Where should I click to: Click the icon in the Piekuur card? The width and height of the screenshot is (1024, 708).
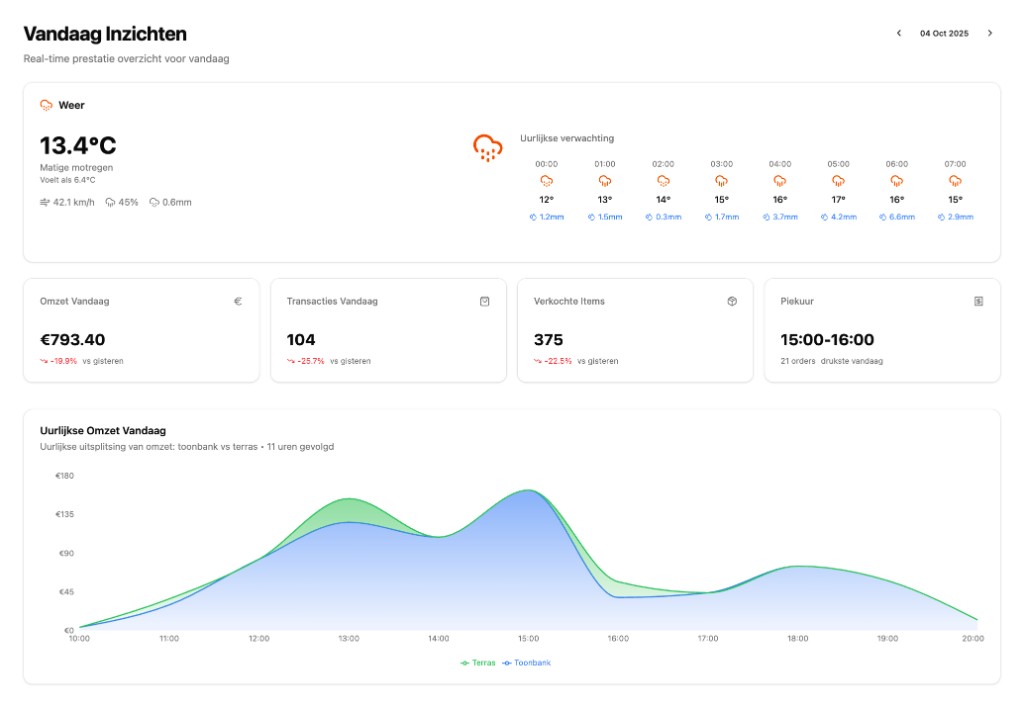click(x=979, y=301)
